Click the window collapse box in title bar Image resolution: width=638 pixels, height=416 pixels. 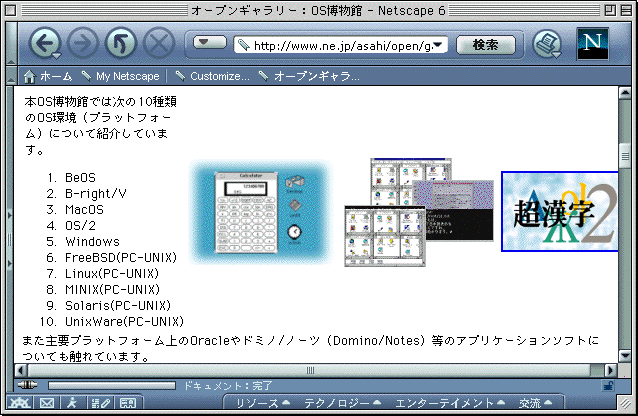point(626,10)
